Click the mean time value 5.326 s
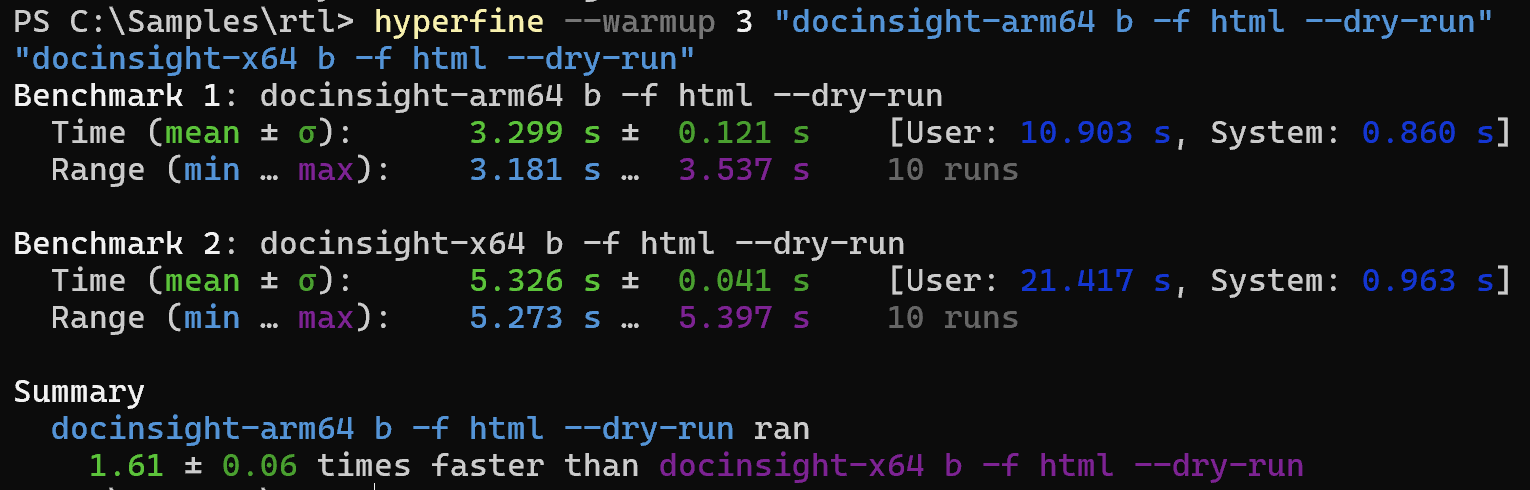This screenshot has width=1530, height=490. [534, 281]
